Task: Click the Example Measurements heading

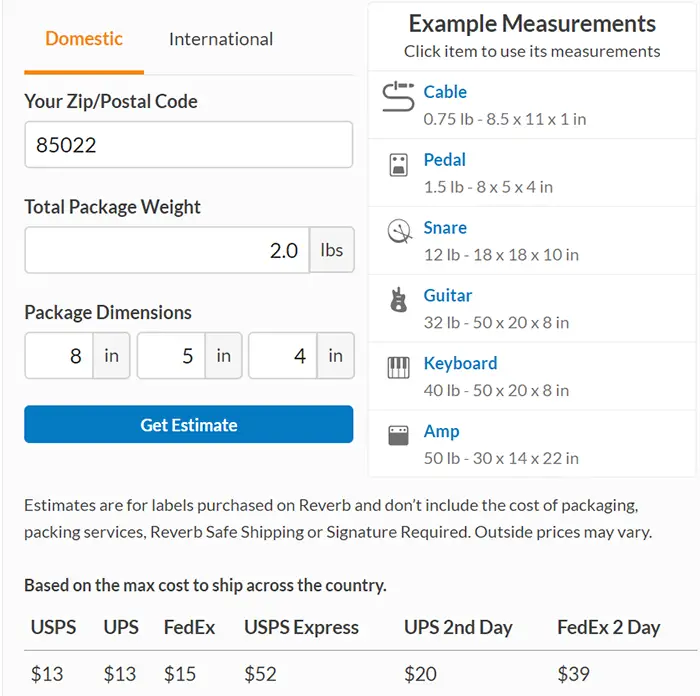Action: pos(532,24)
